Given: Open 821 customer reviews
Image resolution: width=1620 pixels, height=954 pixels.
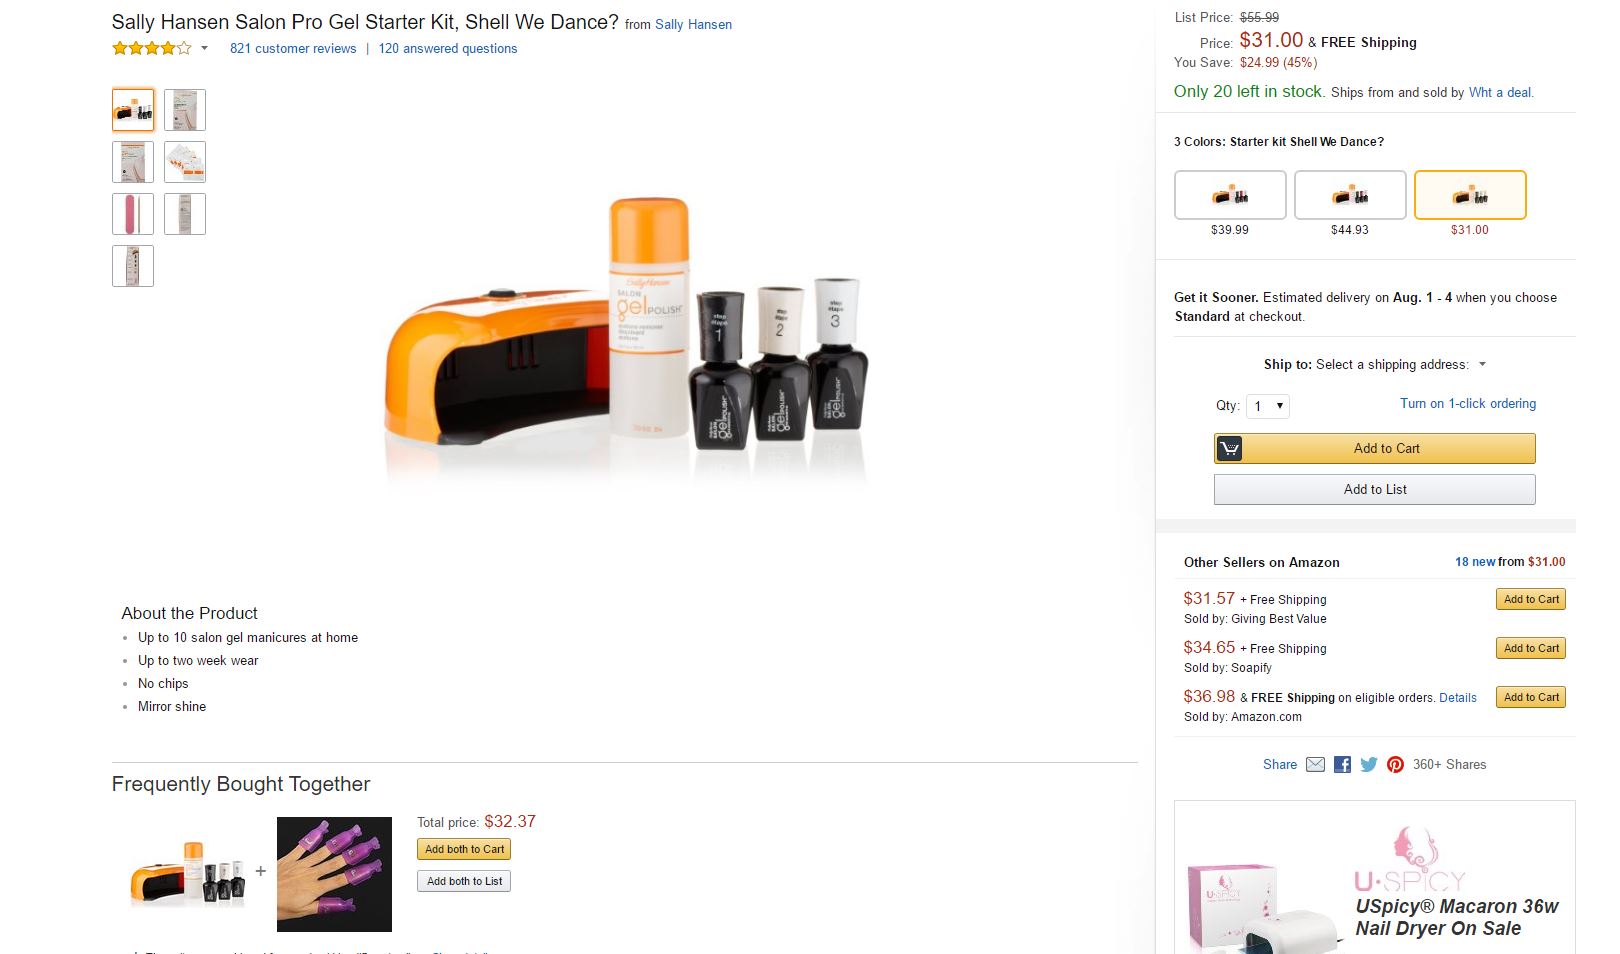Looking at the screenshot, I should [x=293, y=48].
